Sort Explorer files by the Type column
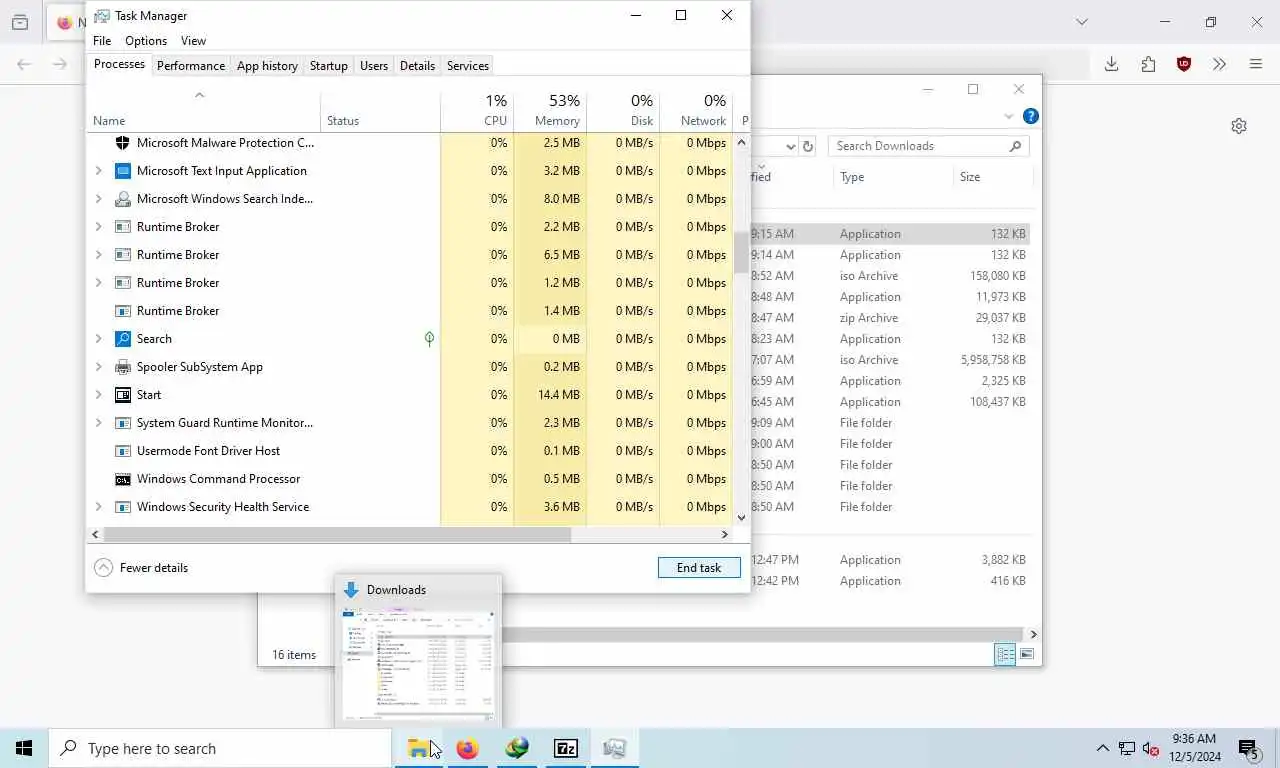The height and width of the screenshot is (768, 1280). (893, 177)
